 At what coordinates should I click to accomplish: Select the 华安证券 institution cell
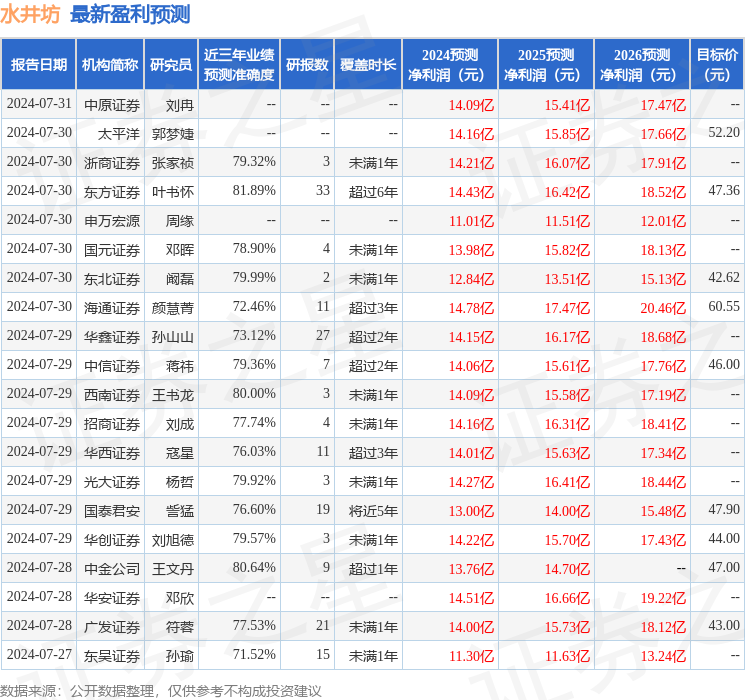click(x=112, y=598)
